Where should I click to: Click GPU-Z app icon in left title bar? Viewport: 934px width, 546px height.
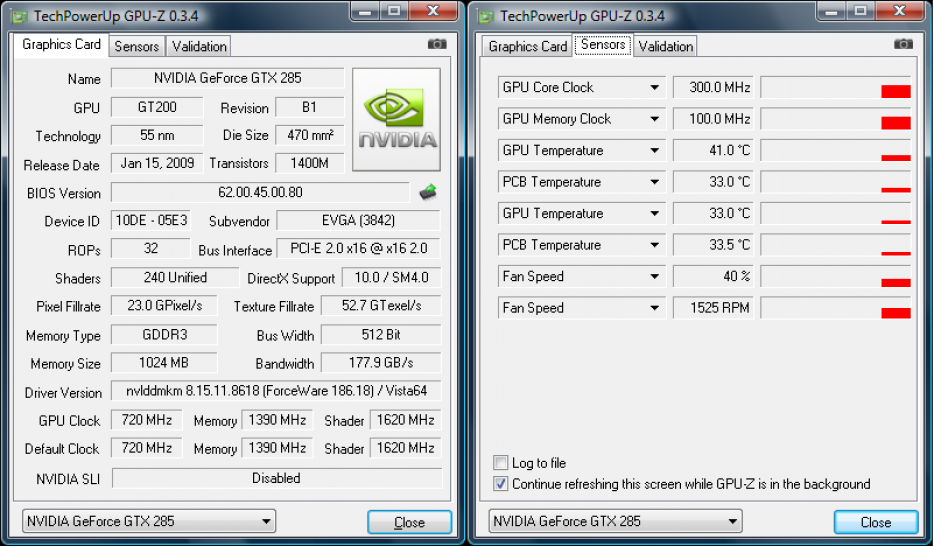click(x=19, y=16)
